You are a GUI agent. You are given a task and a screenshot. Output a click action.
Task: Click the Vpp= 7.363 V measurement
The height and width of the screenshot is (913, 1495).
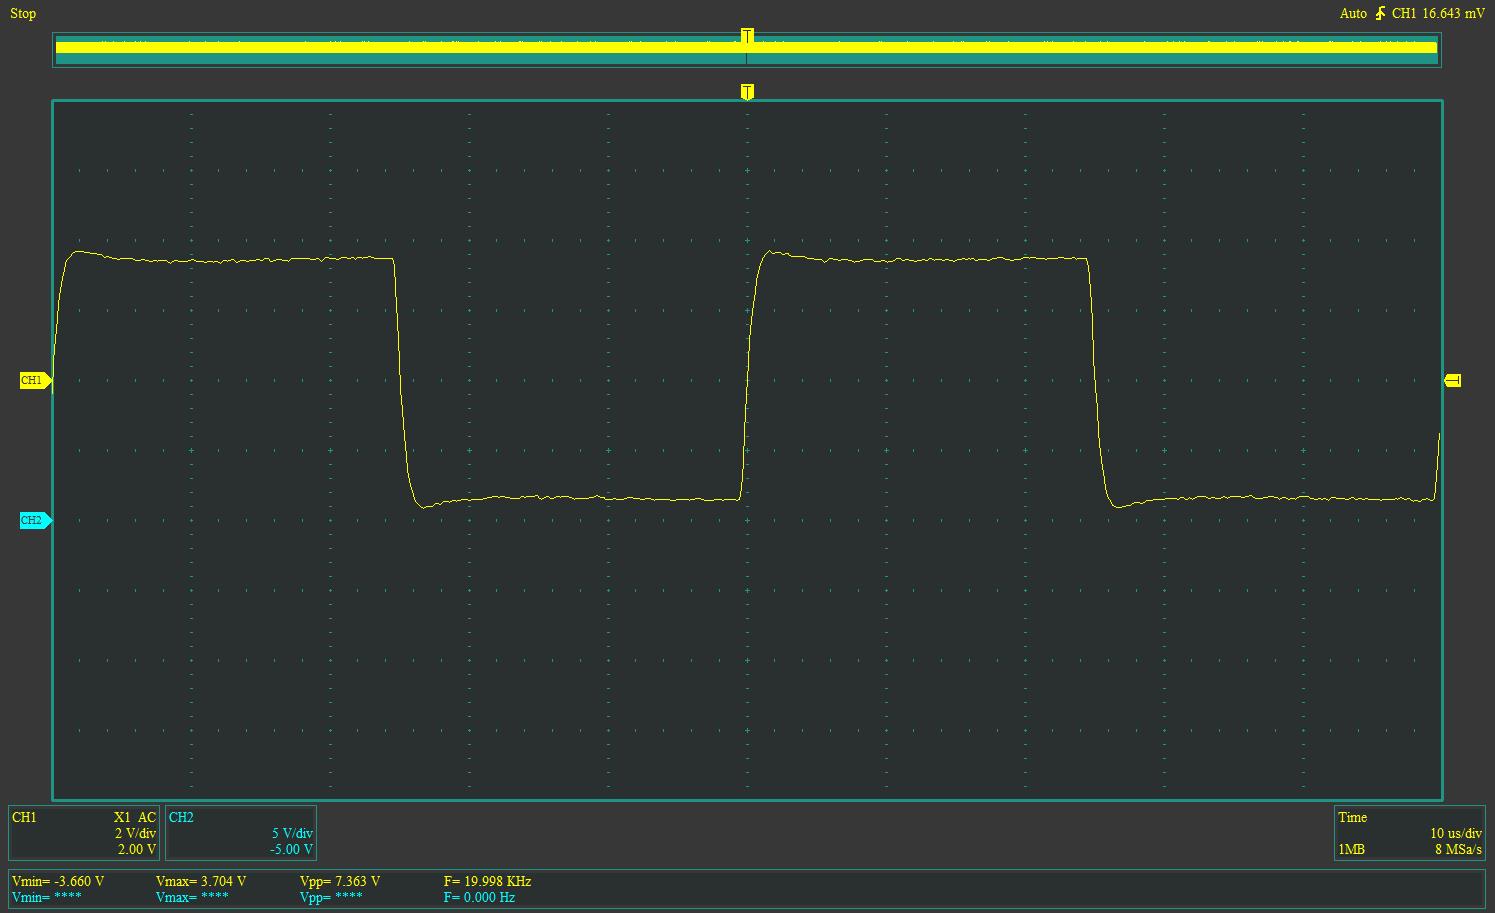(340, 881)
